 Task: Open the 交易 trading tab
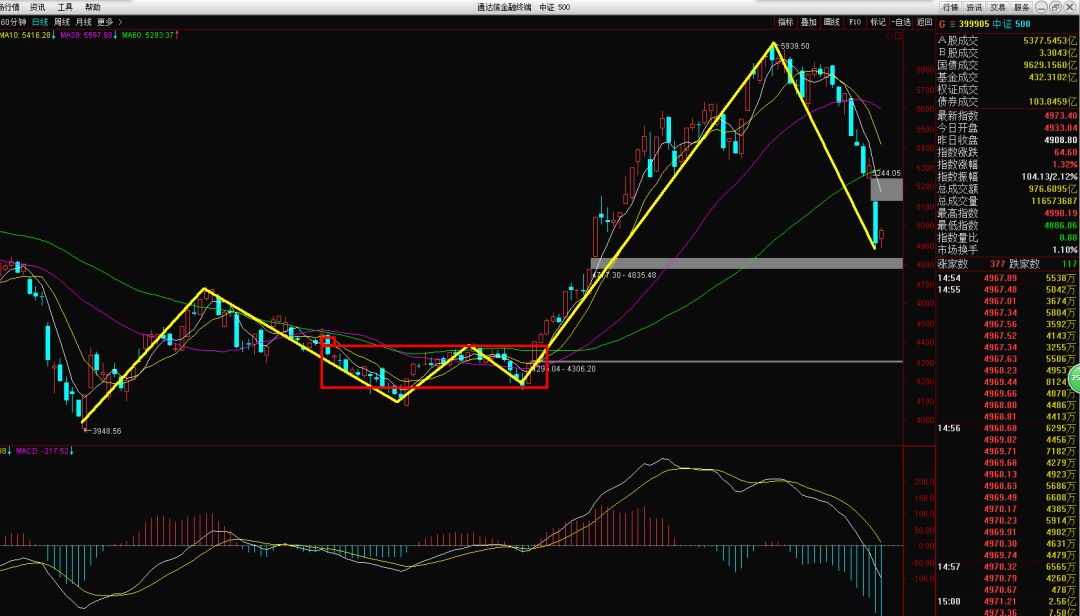pyautogui.click(x=997, y=7)
